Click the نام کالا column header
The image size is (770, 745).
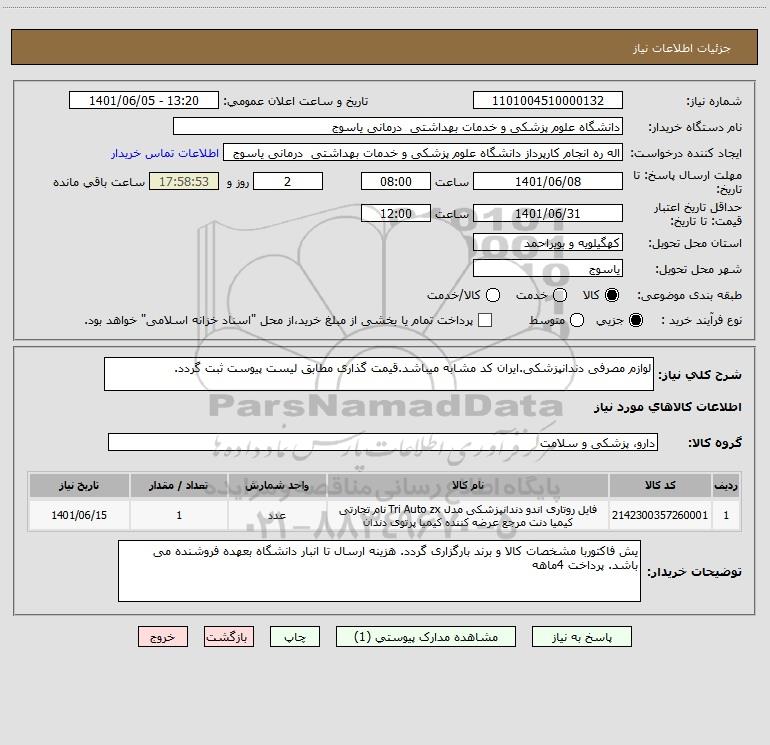tap(468, 485)
